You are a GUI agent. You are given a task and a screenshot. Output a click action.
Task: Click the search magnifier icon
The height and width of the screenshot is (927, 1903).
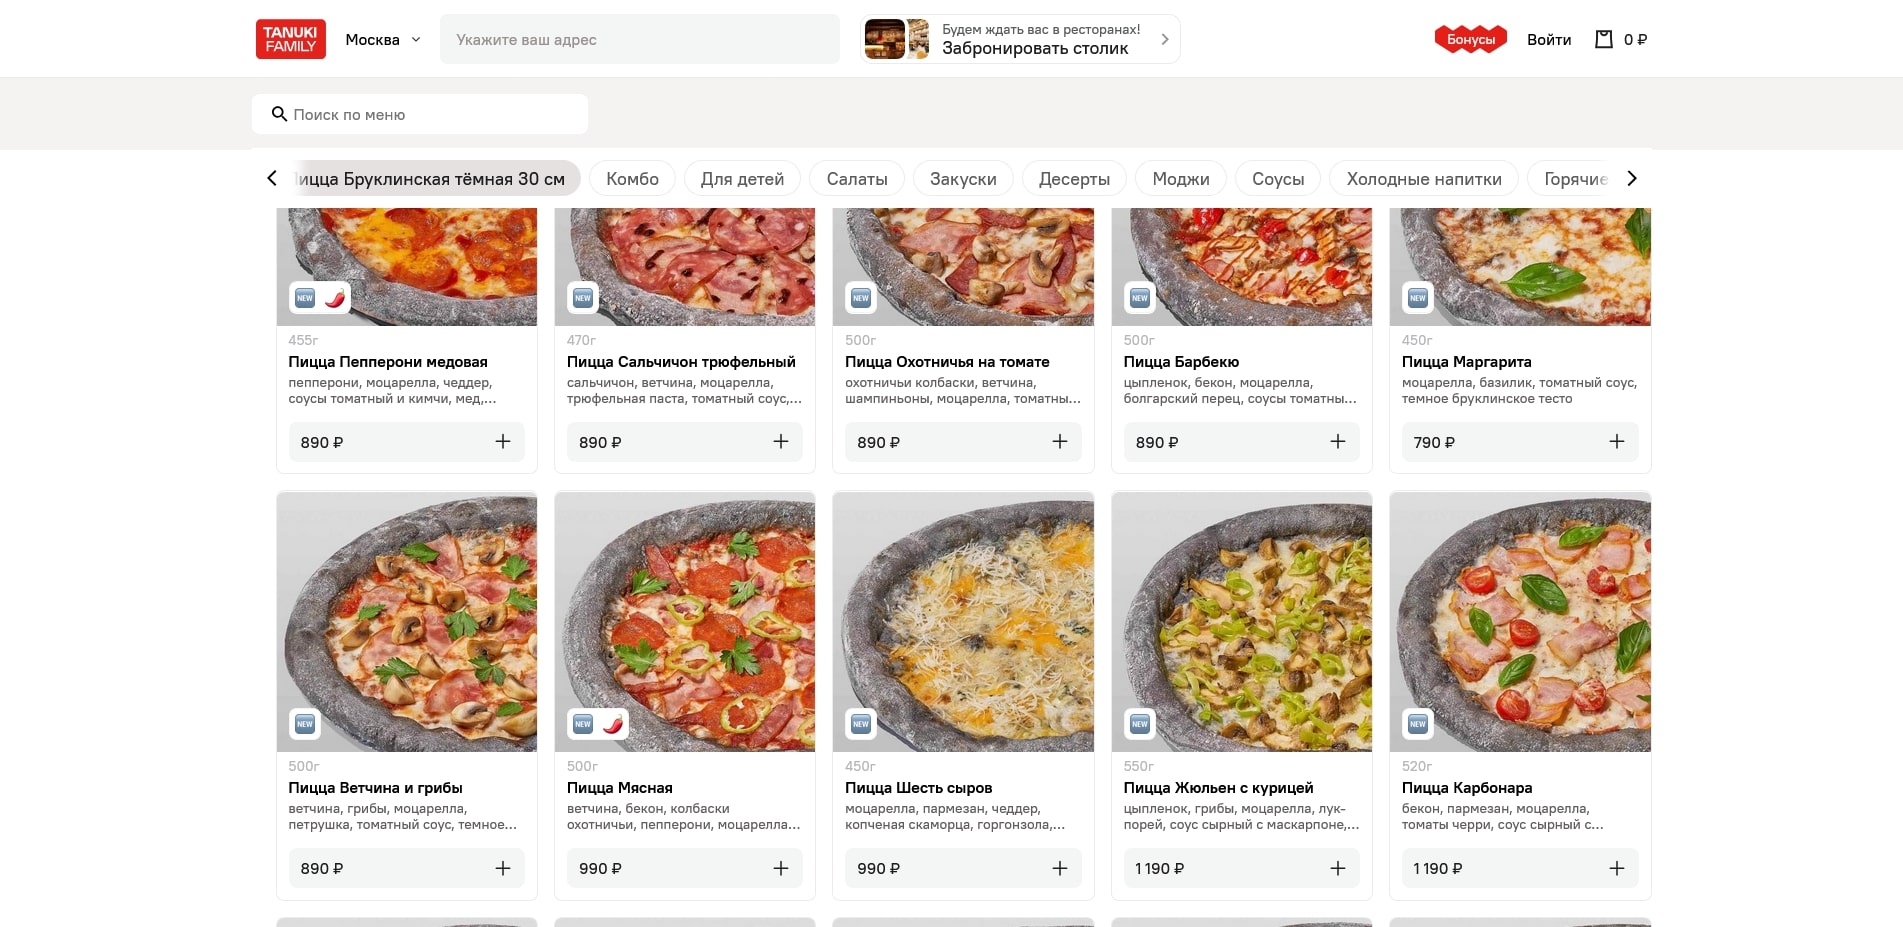coord(280,115)
